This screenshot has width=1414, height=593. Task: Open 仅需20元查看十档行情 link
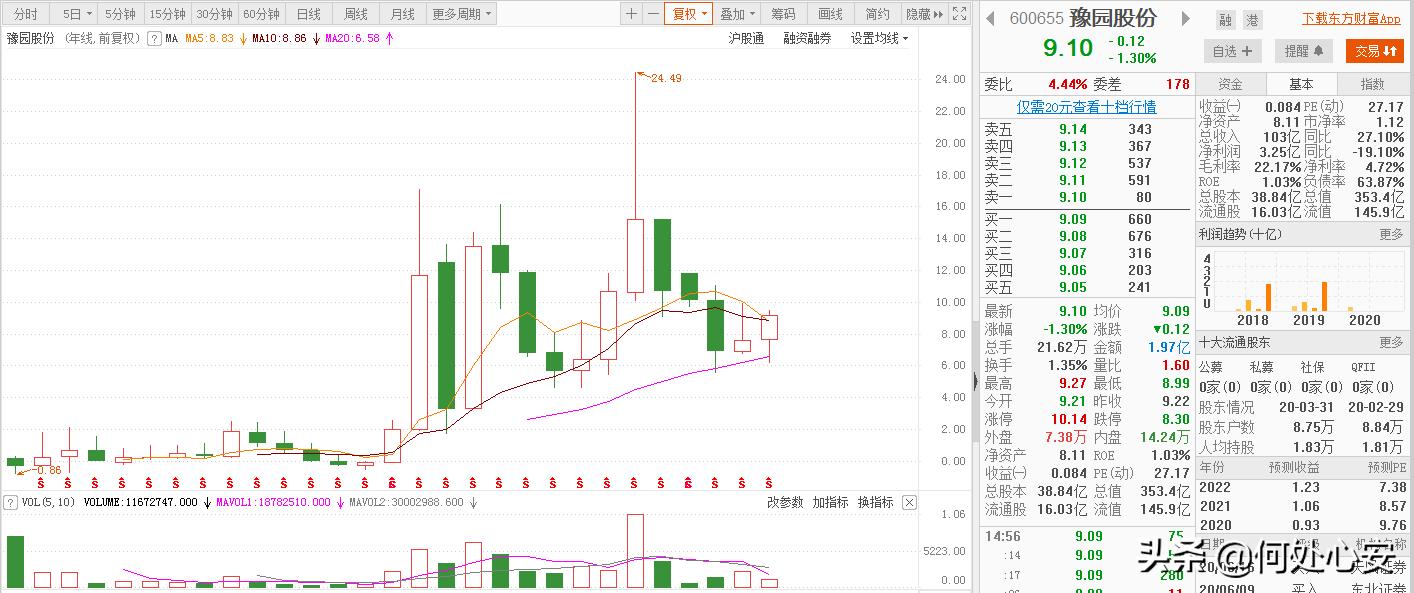1086,107
